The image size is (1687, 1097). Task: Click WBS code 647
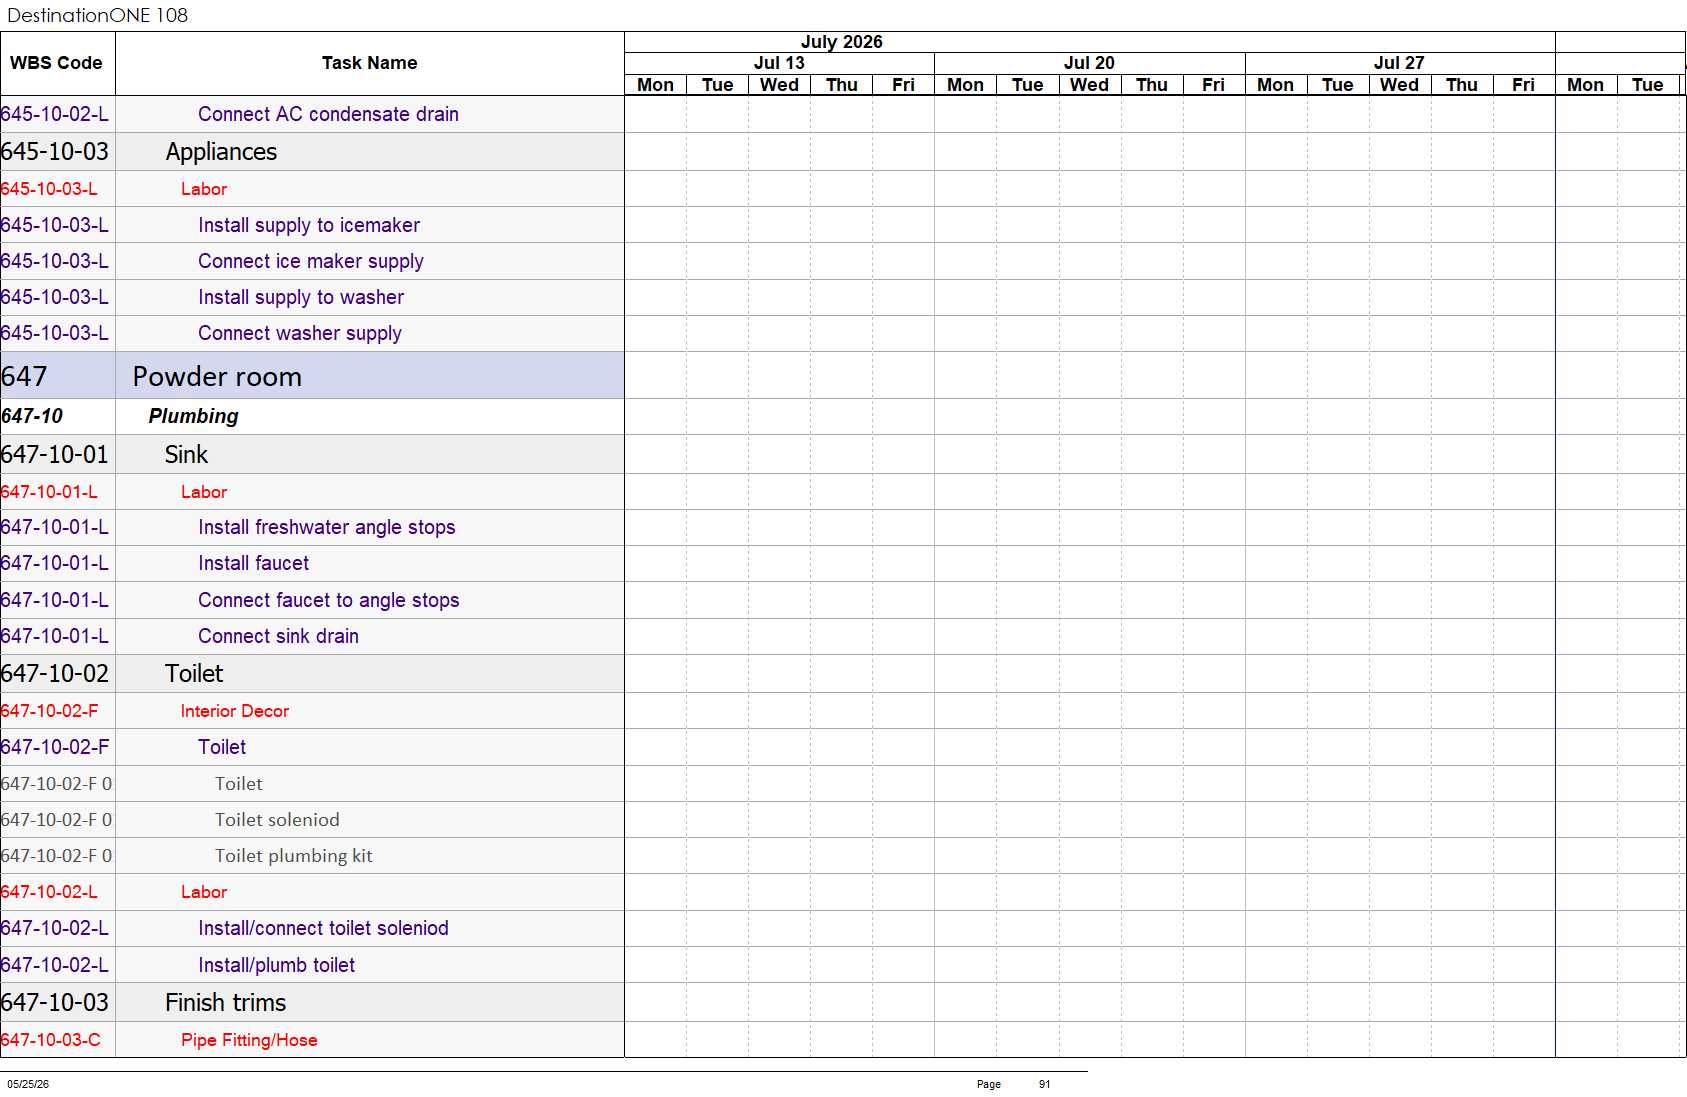coord(24,376)
